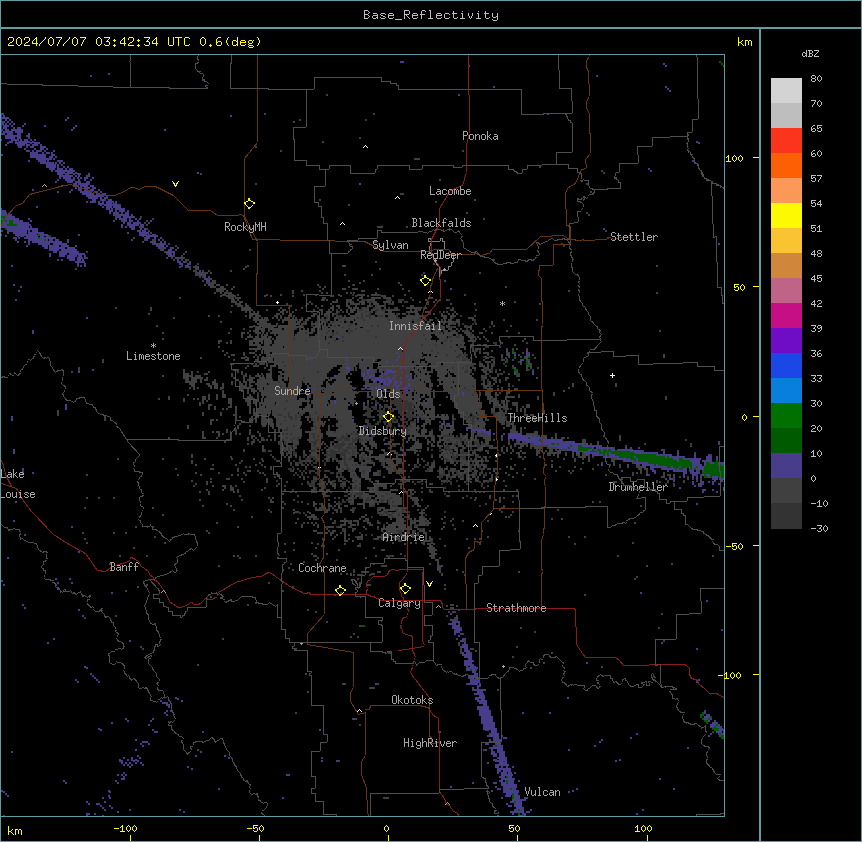
Task: Select the Innisfail label
Action: [x=415, y=326]
